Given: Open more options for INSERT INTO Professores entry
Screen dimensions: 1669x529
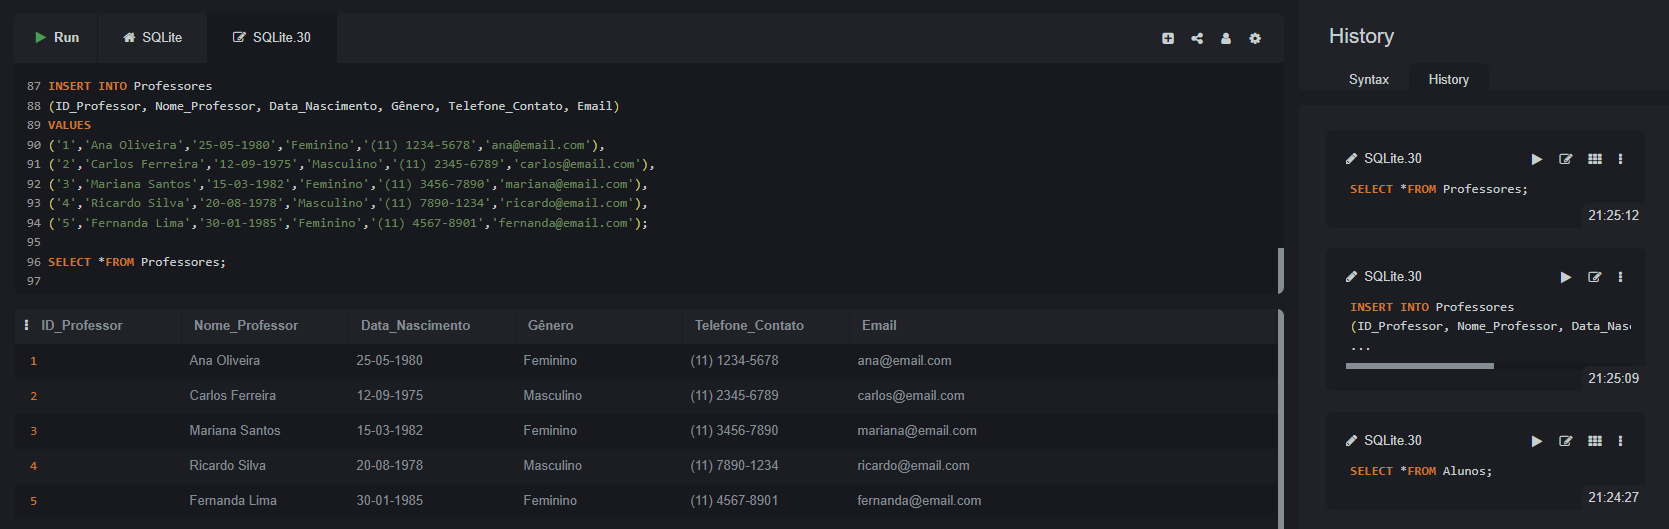Looking at the screenshot, I should 1620,277.
